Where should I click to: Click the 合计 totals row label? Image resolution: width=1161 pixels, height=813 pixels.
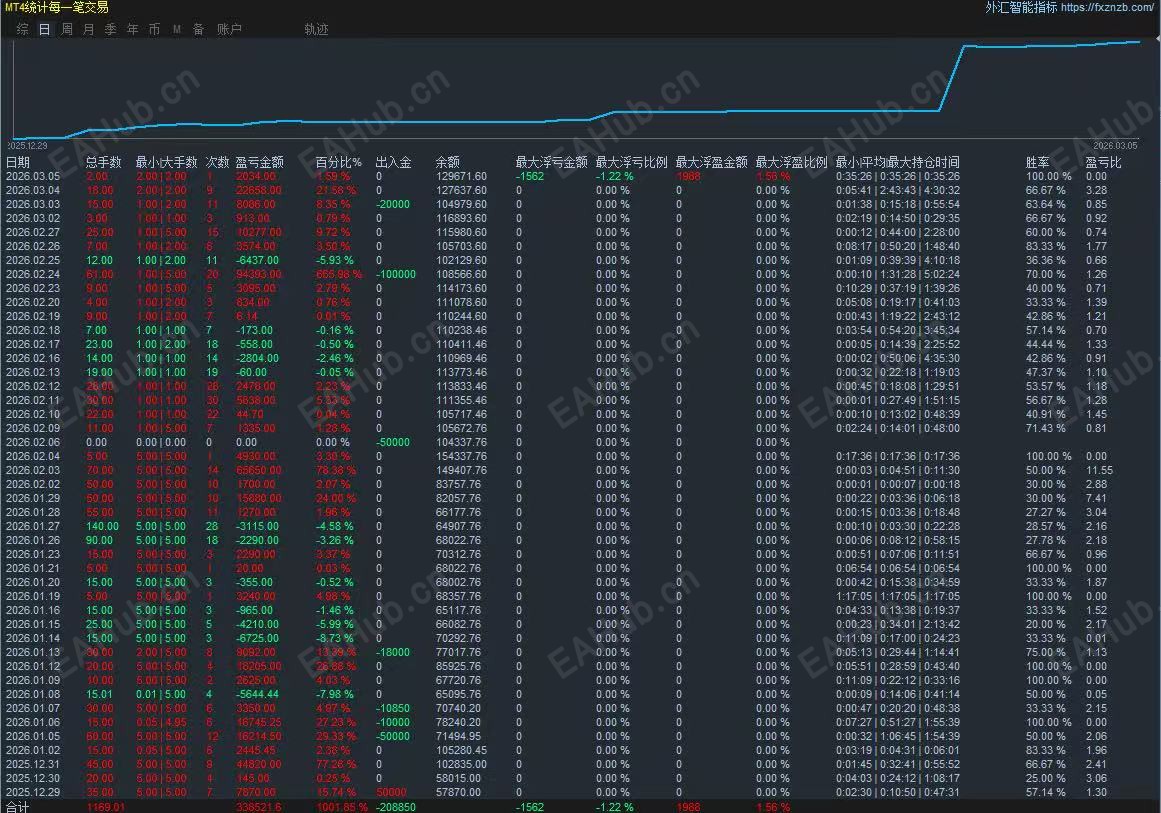17,807
